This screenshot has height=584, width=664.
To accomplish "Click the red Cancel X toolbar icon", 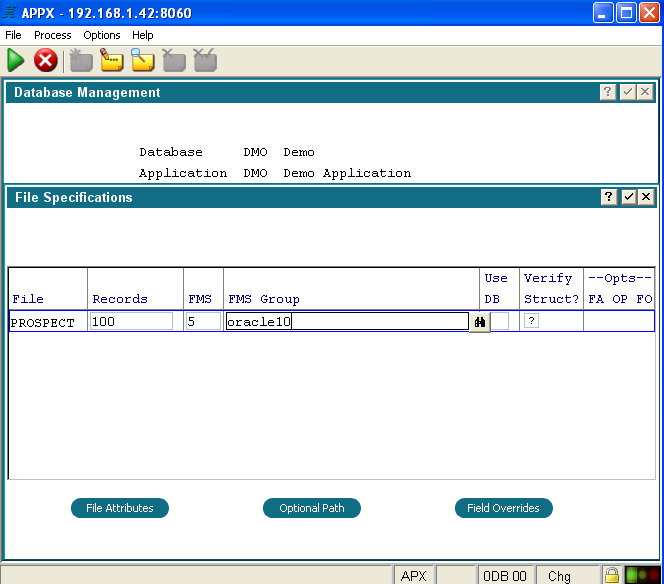I will 45,61.
